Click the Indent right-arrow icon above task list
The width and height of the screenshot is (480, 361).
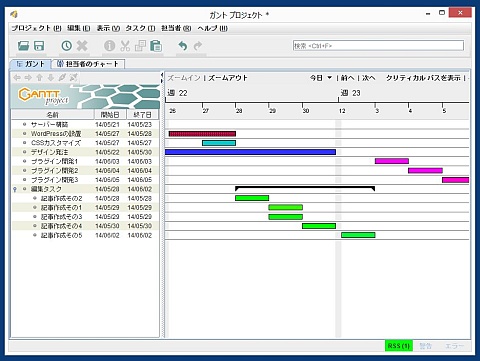(28, 78)
